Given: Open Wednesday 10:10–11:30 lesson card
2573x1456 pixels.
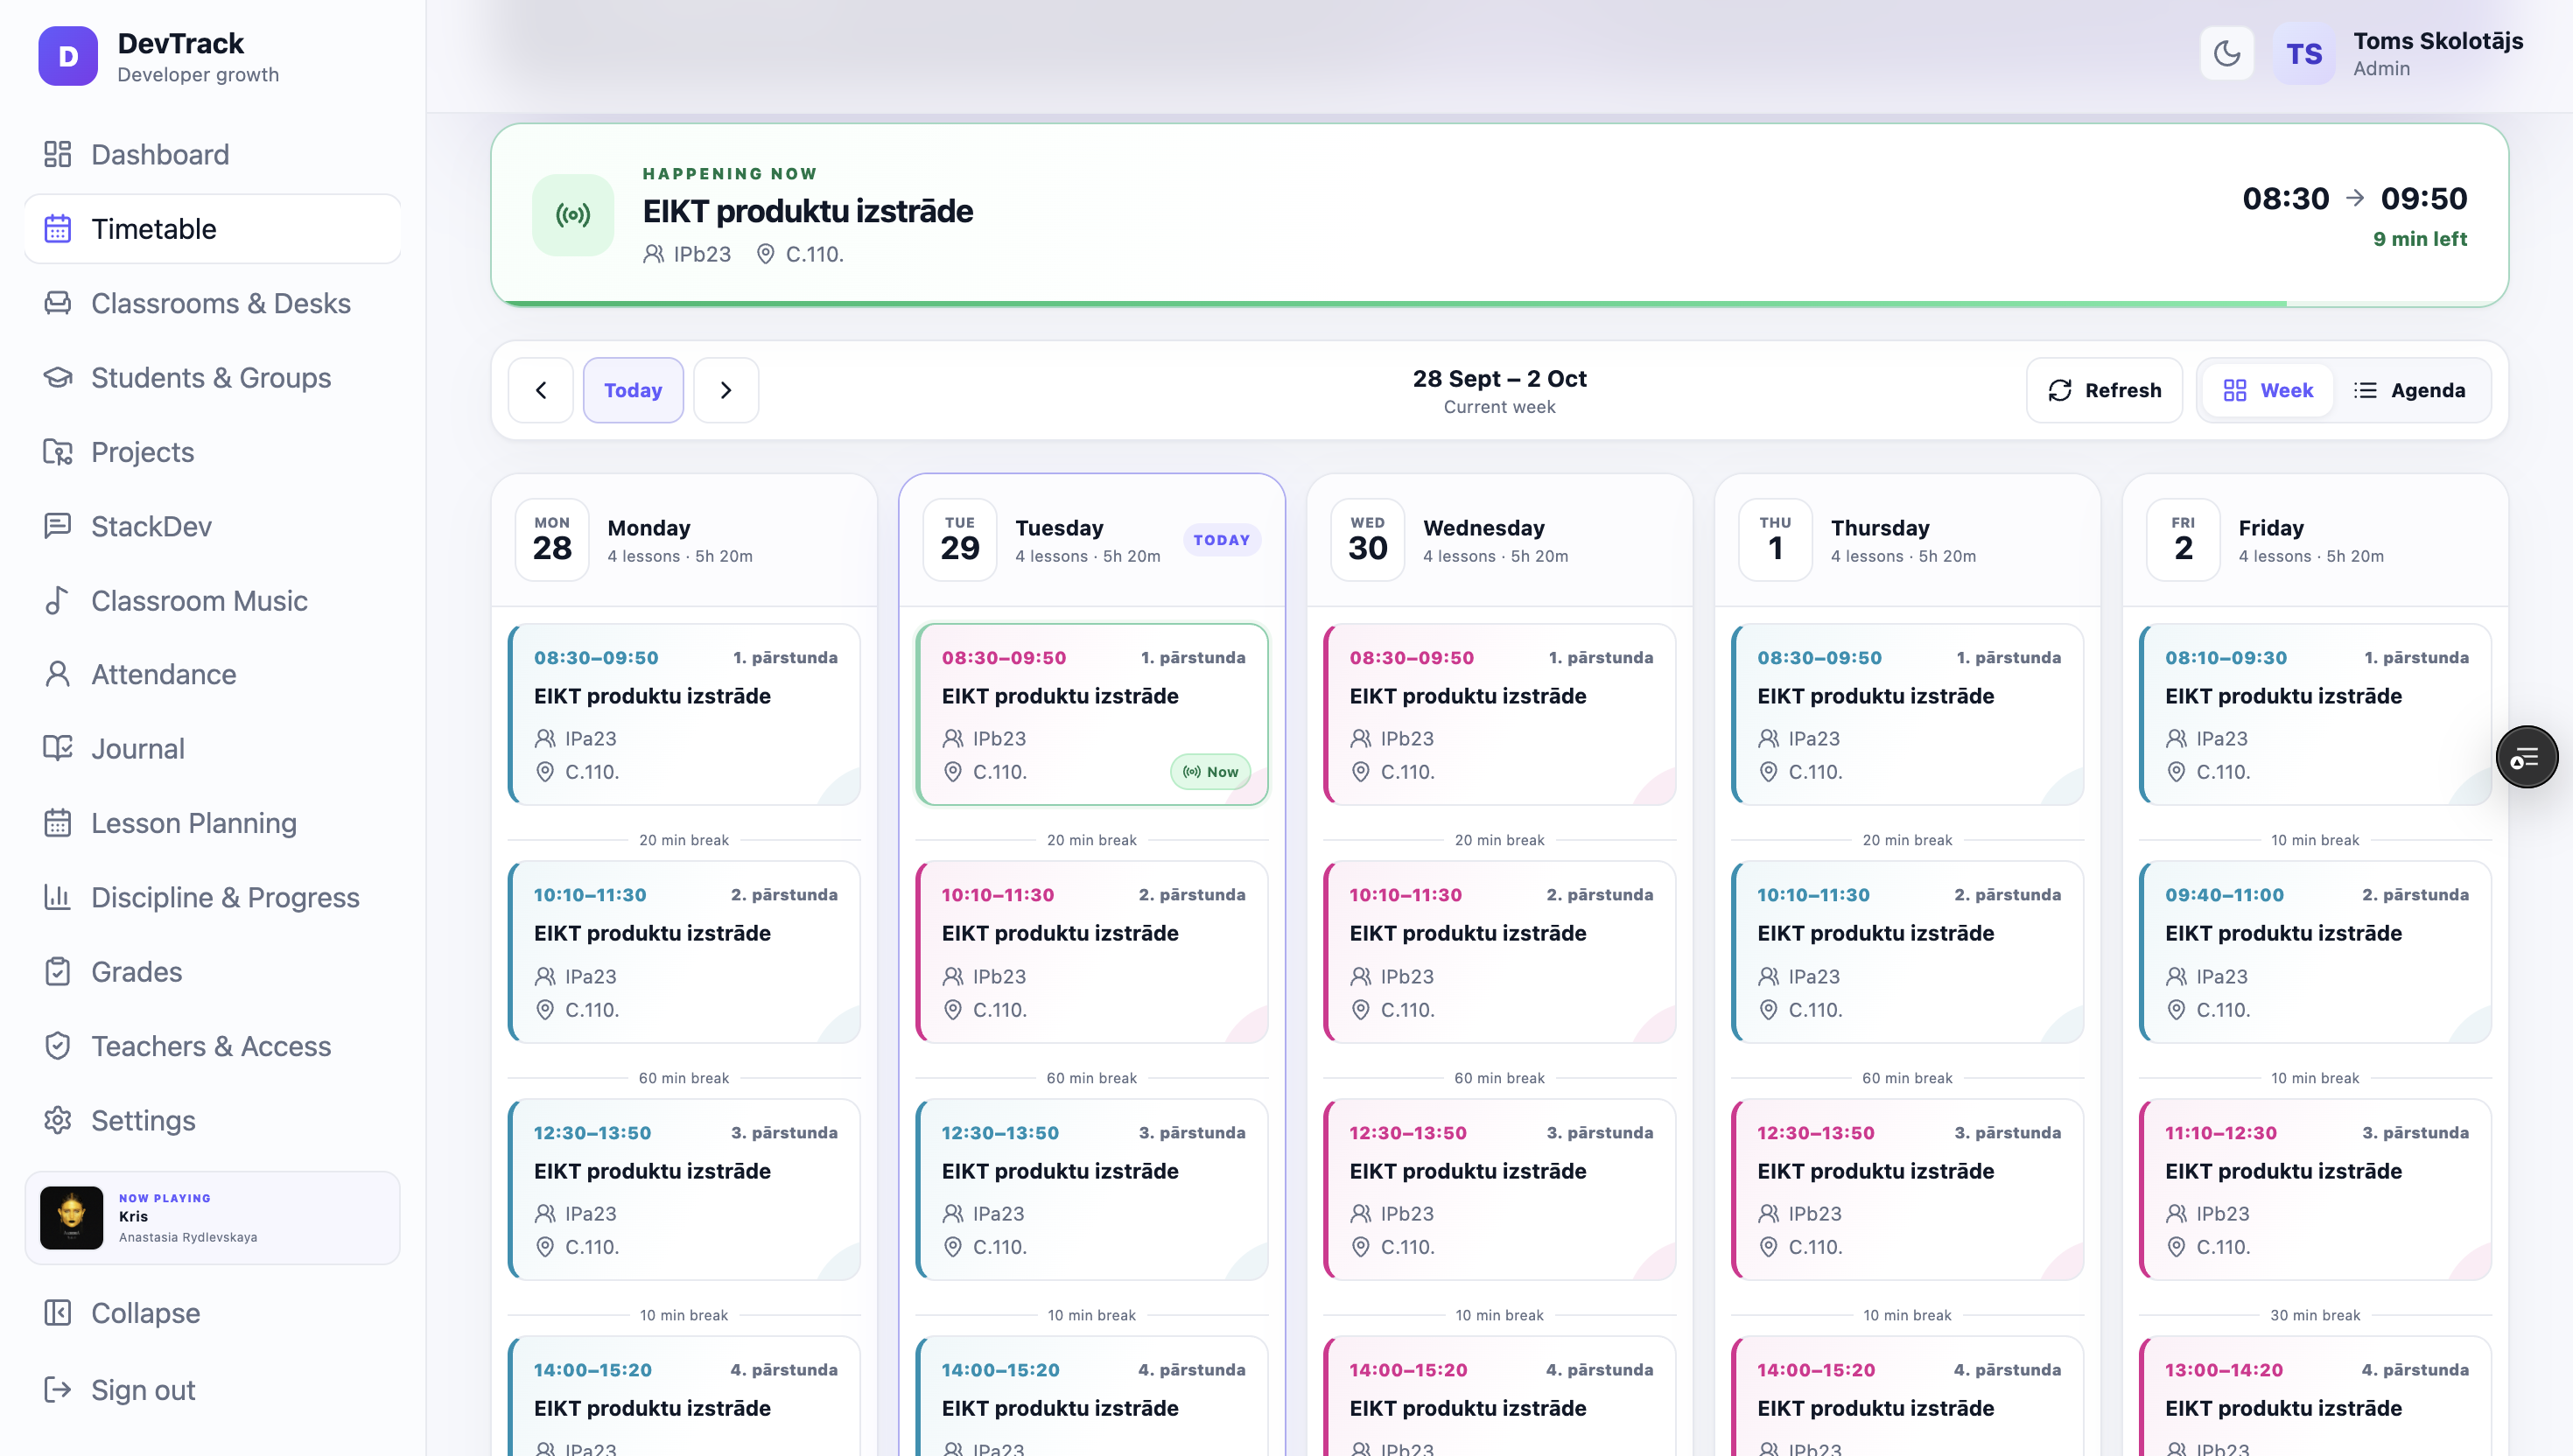Looking at the screenshot, I should (1499, 951).
